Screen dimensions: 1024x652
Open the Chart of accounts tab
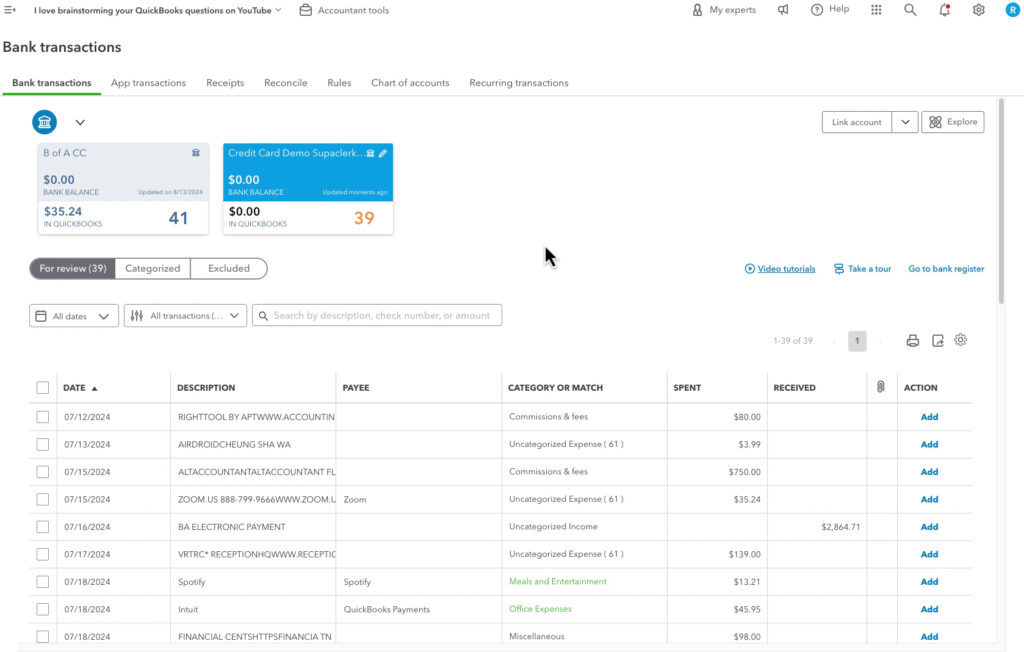tap(410, 83)
